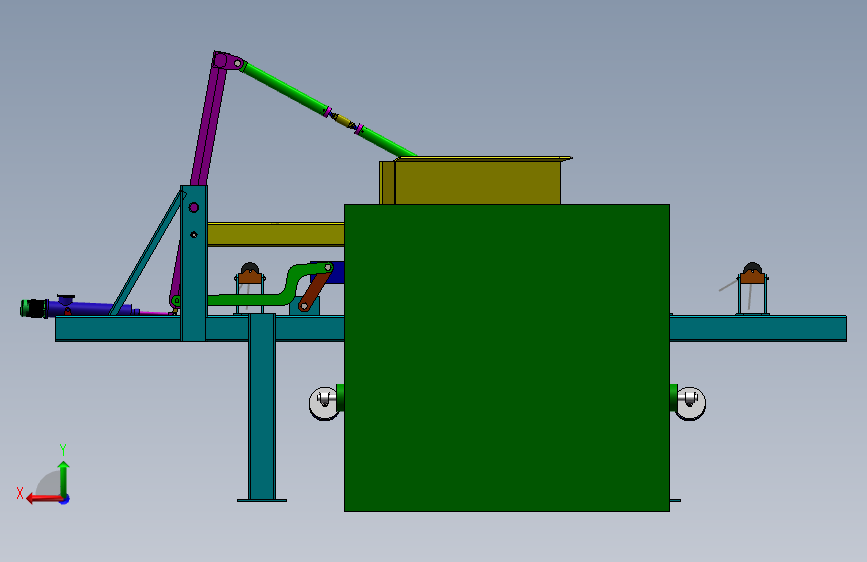This screenshot has height=562, width=867.
Task: Select the right teal frame rail
Action: 758,328
